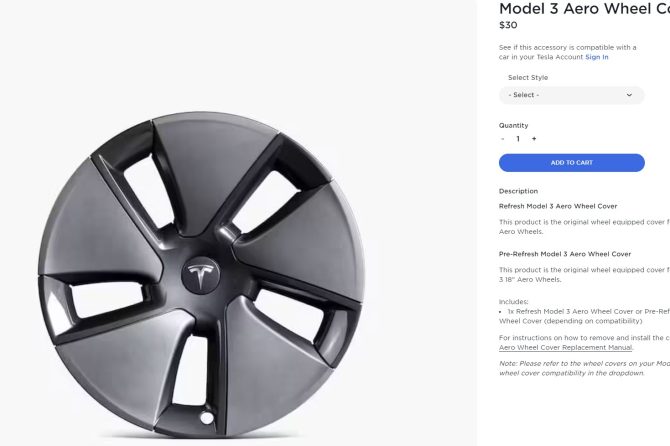The height and width of the screenshot is (446, 670).
Task: Open the Aero Wheel Cover Replacement Manual link
Action: (565, 348)
